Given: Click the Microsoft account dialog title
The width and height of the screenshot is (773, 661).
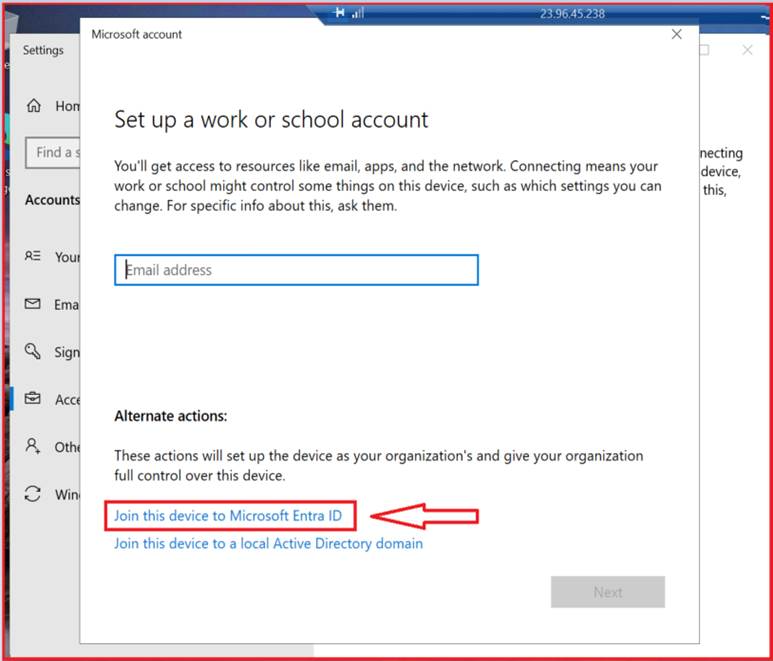Looking at the screenshot, I should pyautogui.click(x=137, y=35).
